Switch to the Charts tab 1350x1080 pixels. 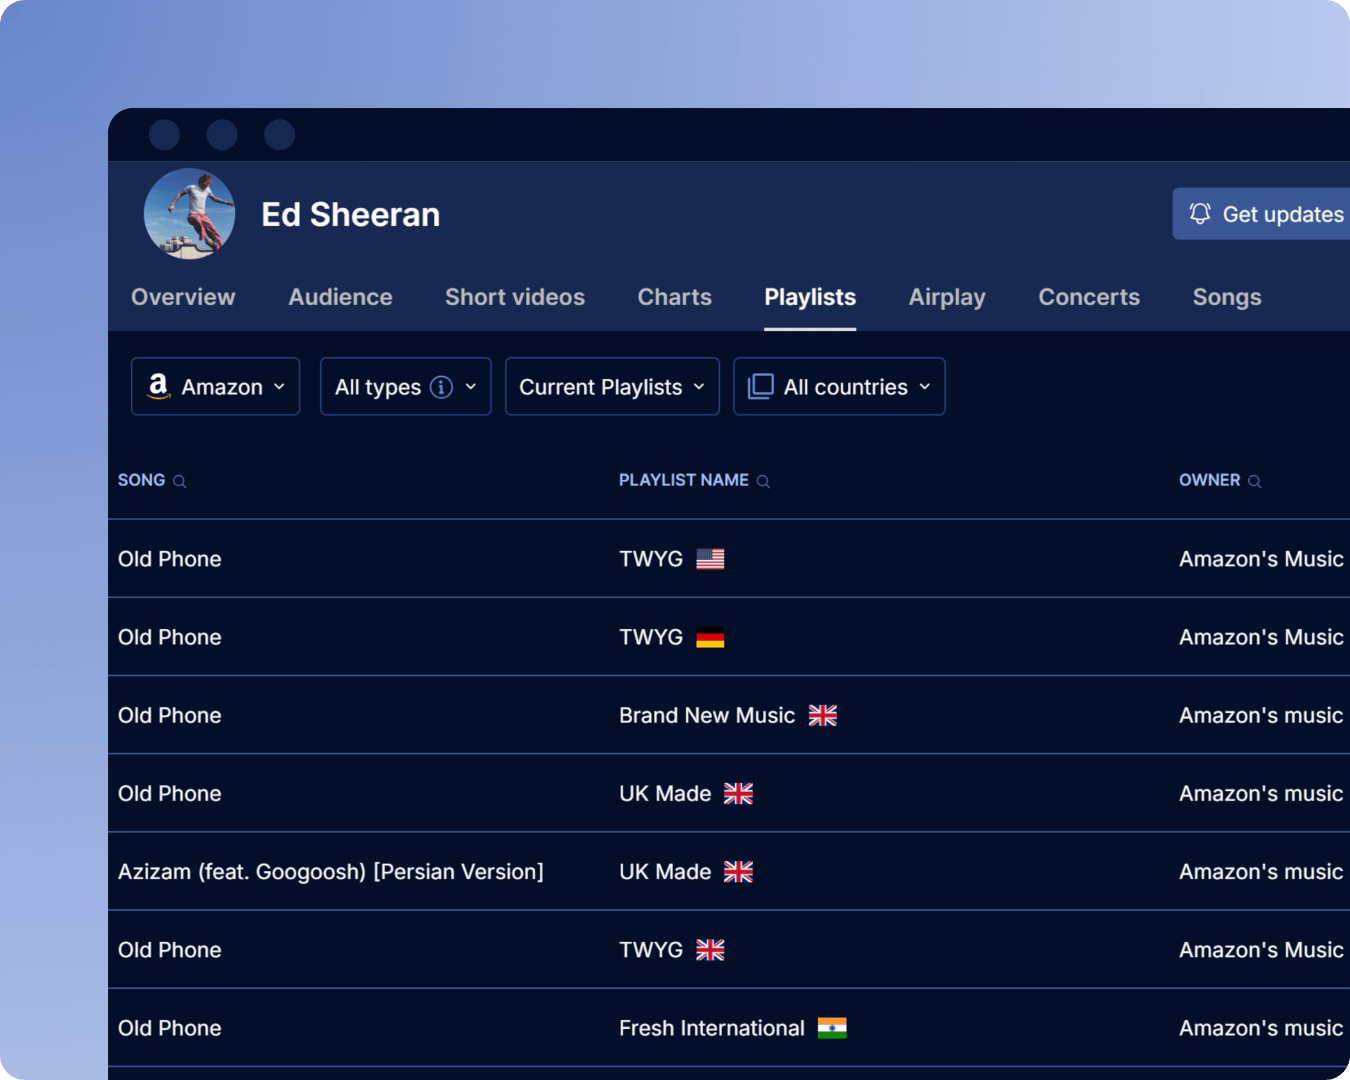[x=673, y=297]
